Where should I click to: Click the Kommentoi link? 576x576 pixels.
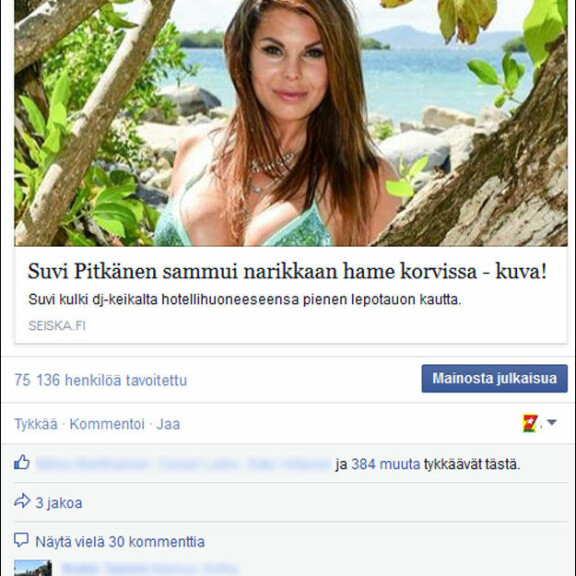[107, 424]
